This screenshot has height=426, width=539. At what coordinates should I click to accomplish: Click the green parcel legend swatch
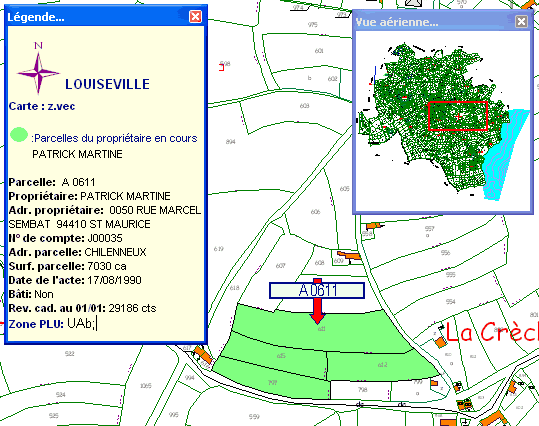[19, 134]
